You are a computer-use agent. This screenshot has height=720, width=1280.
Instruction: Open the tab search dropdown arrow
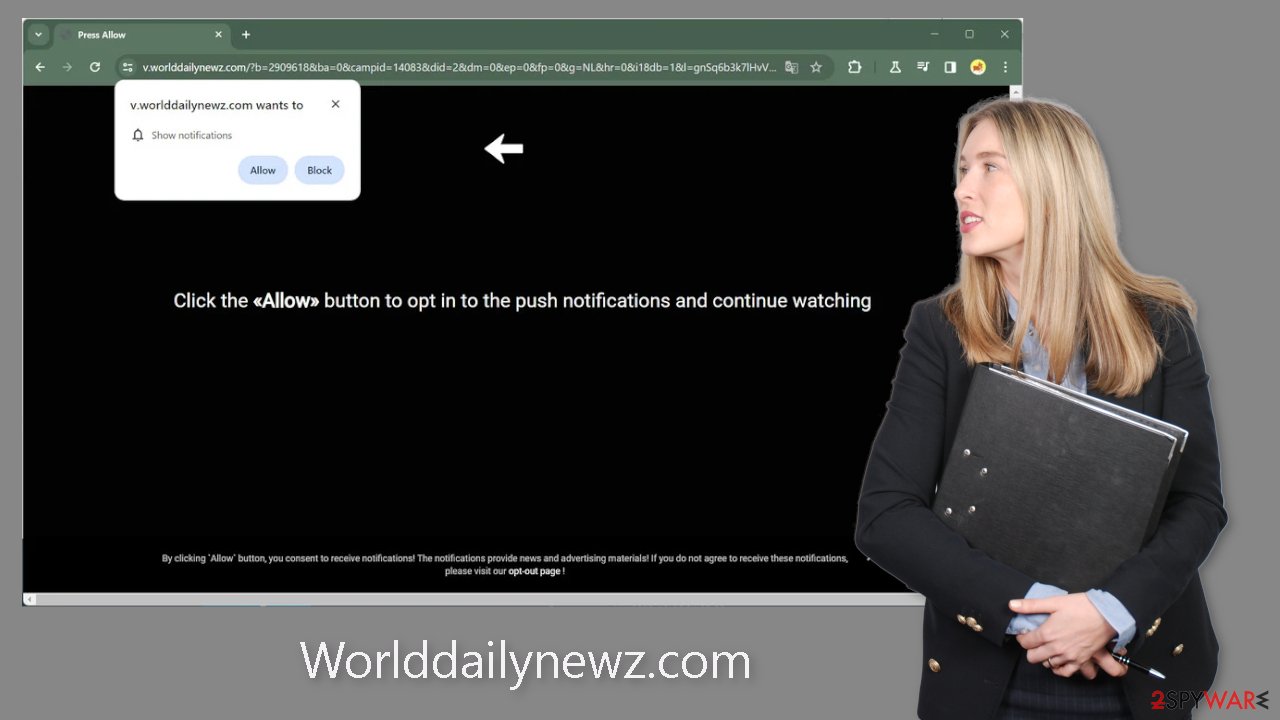[38, 34]
